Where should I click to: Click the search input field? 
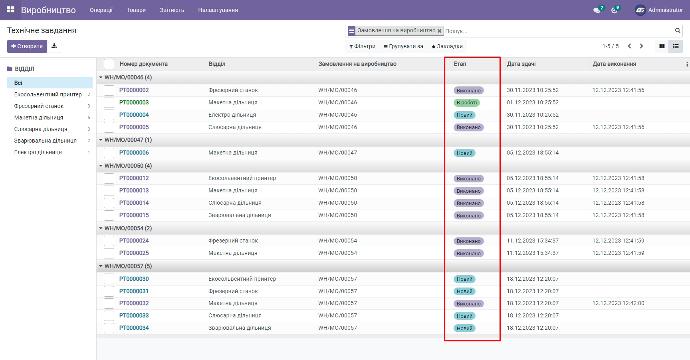[559, 31]
